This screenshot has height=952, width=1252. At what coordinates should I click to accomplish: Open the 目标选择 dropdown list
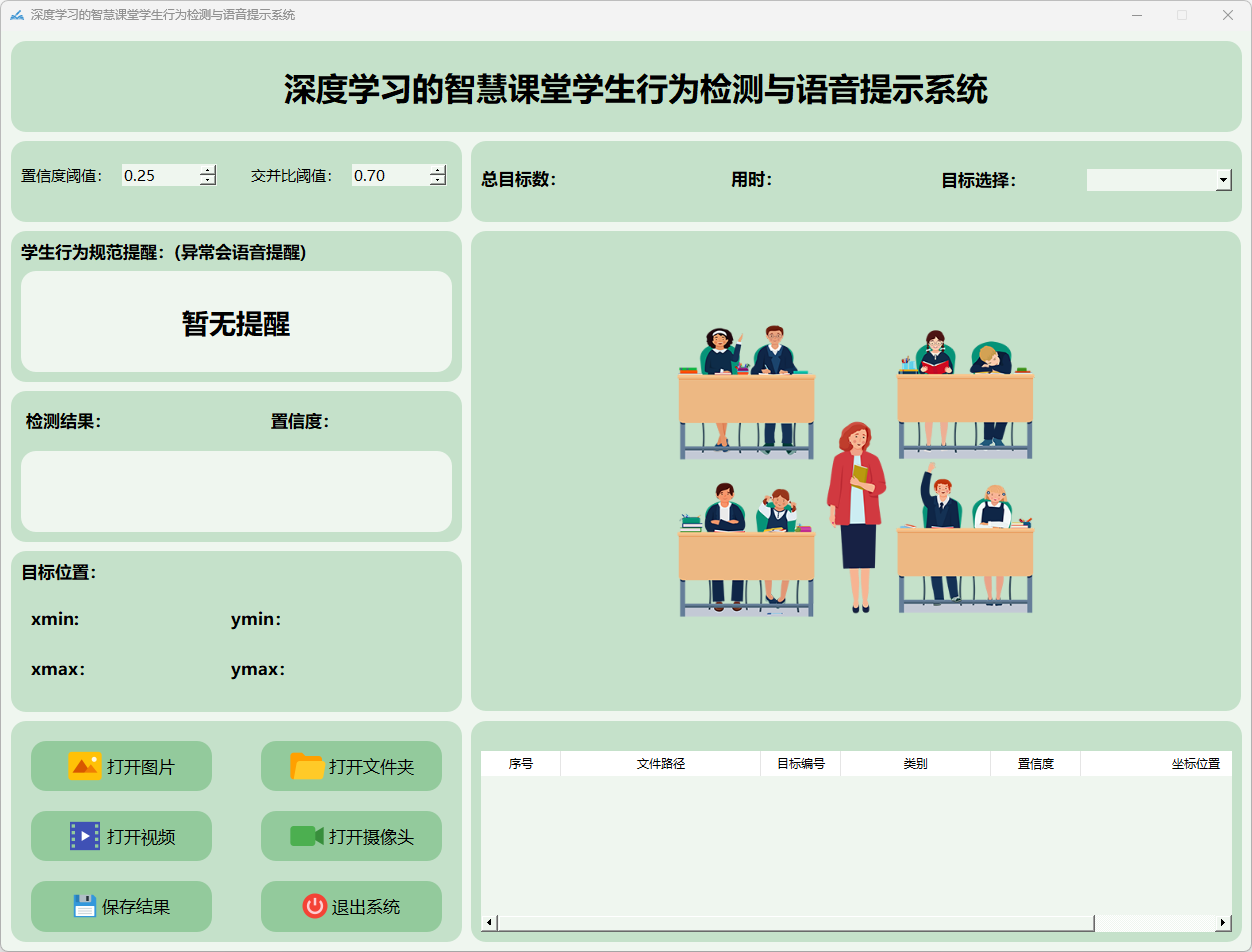point(1223,180)
